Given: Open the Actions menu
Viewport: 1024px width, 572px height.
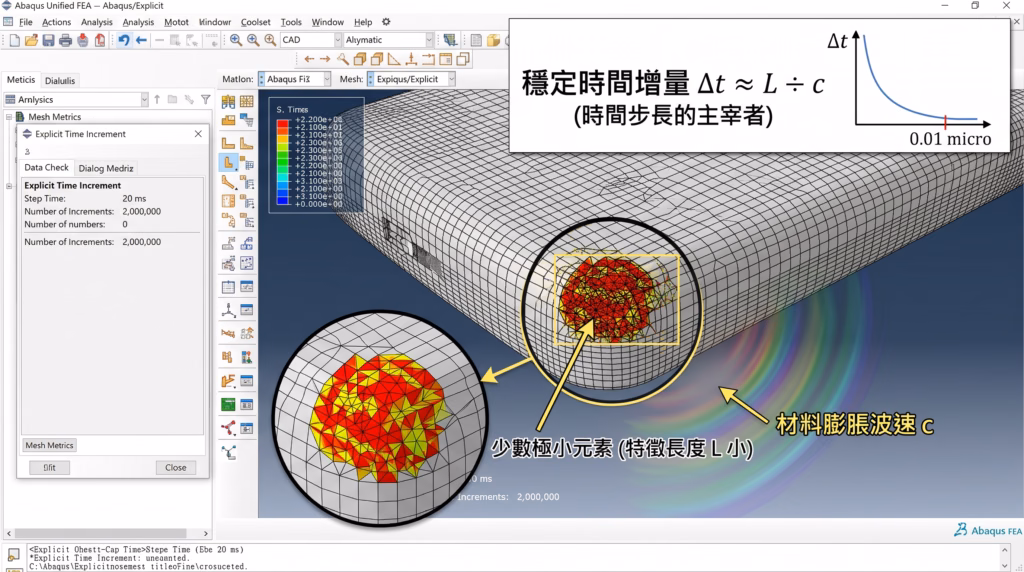Looking at the screenshot, I should (x=56, y=22).
